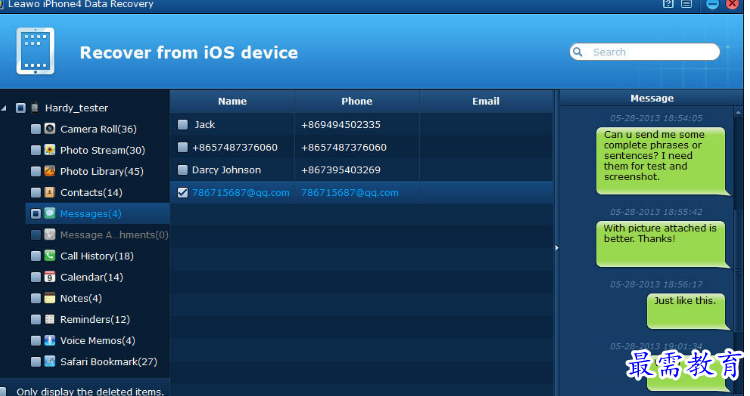Click the Voice Memos microphone icon
The width and height of the screenshot is (750, 396).
pyautogui.click(x=50, y=340)
